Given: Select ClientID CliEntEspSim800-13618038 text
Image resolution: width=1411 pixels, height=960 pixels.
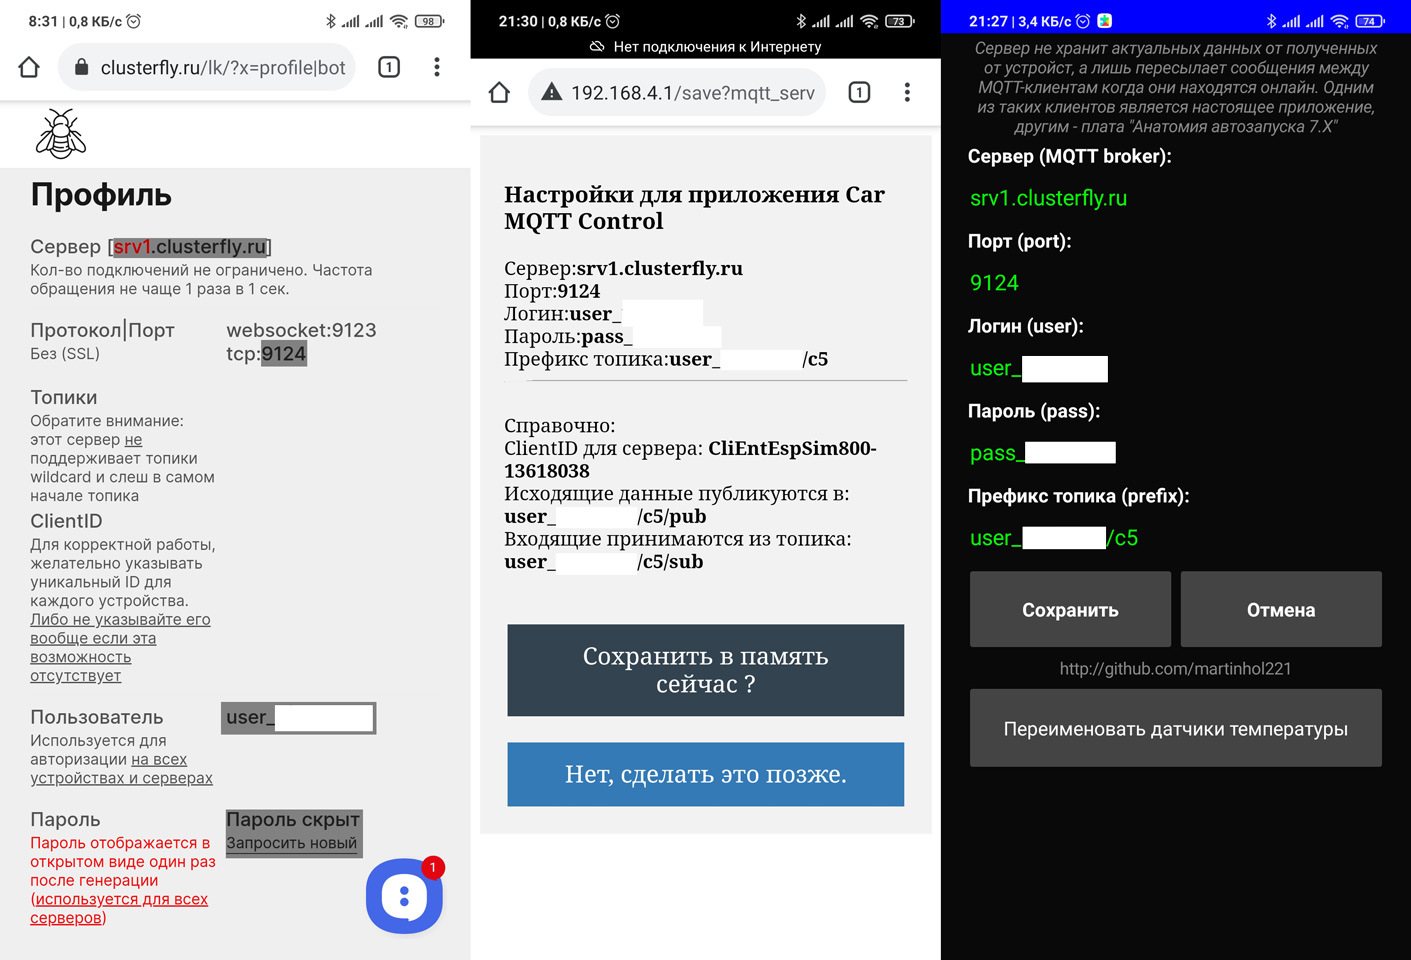Looking at the screenshot, I should [690, 460].
